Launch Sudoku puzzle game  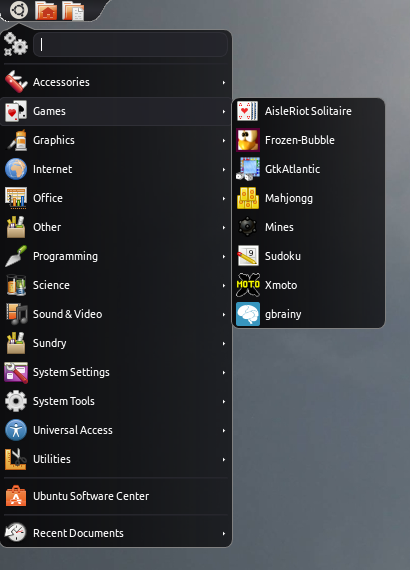click(x=308, y=256)
